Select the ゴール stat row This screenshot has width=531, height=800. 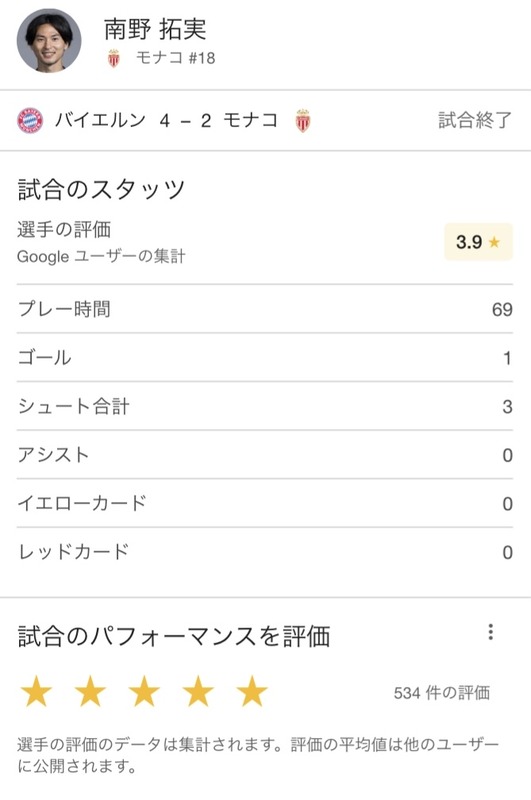265,357
